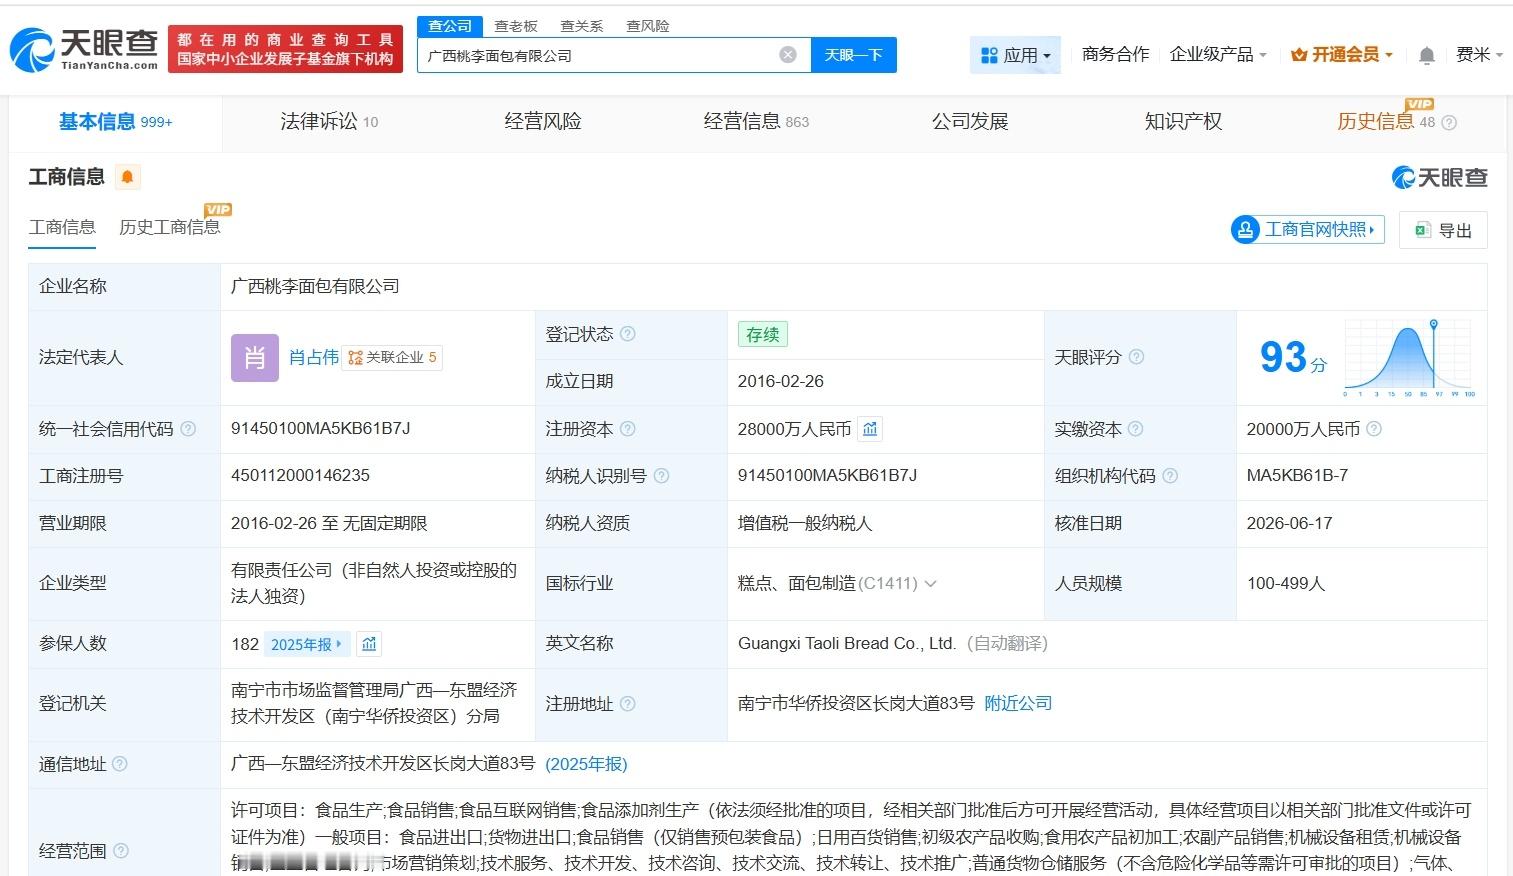The height and width of the screenshot is (876, 1513).
Task: Open legal representative 肖占伟 link
Action: tap(314, 357)
